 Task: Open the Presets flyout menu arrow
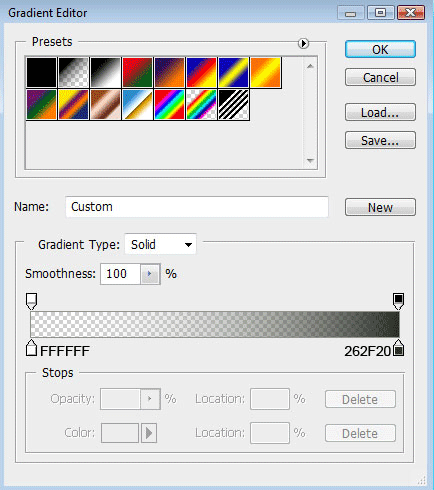(303, 43)
